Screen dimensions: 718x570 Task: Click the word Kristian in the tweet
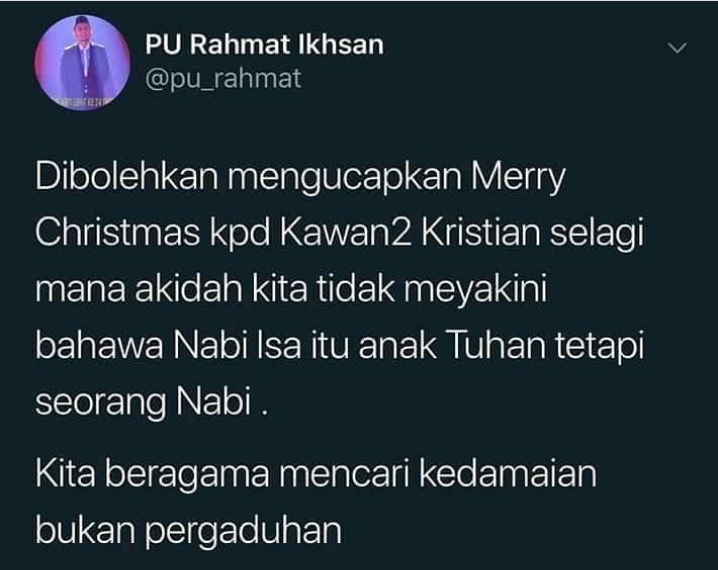(x=481, y=233)
